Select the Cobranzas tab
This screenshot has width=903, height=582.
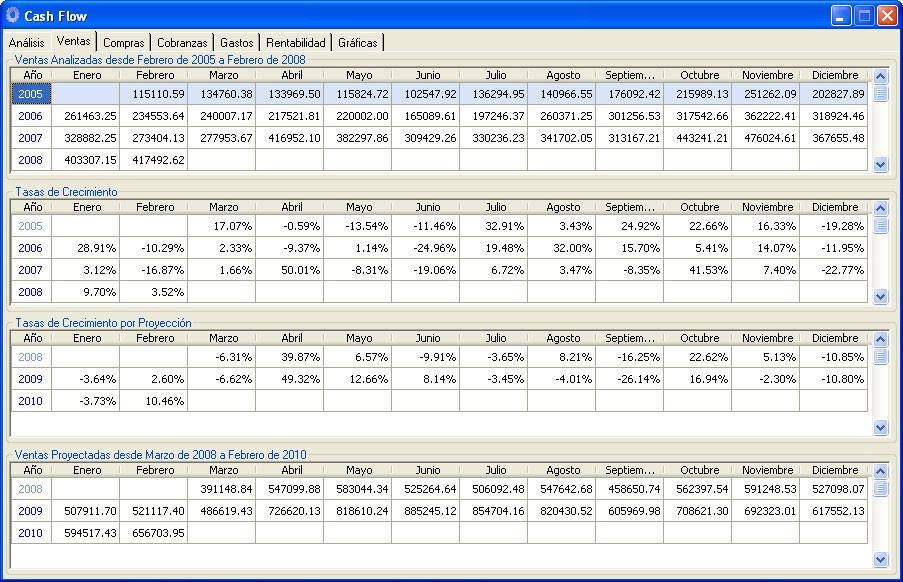[x=182, y=43]
